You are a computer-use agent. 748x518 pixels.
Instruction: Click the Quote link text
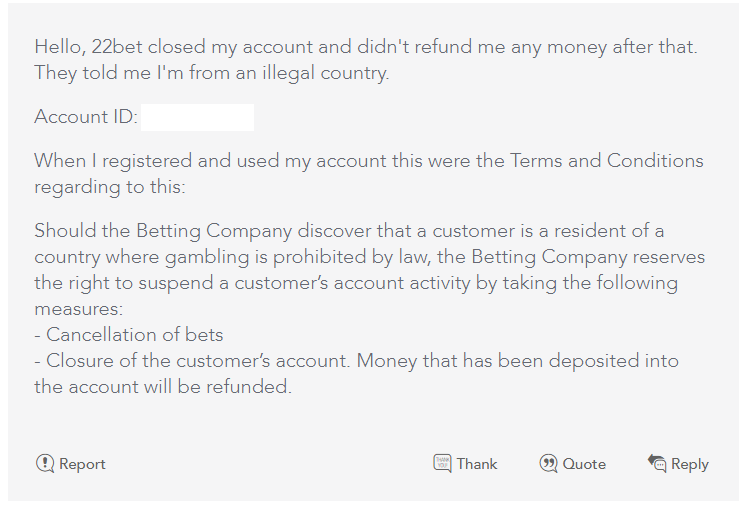584,464
